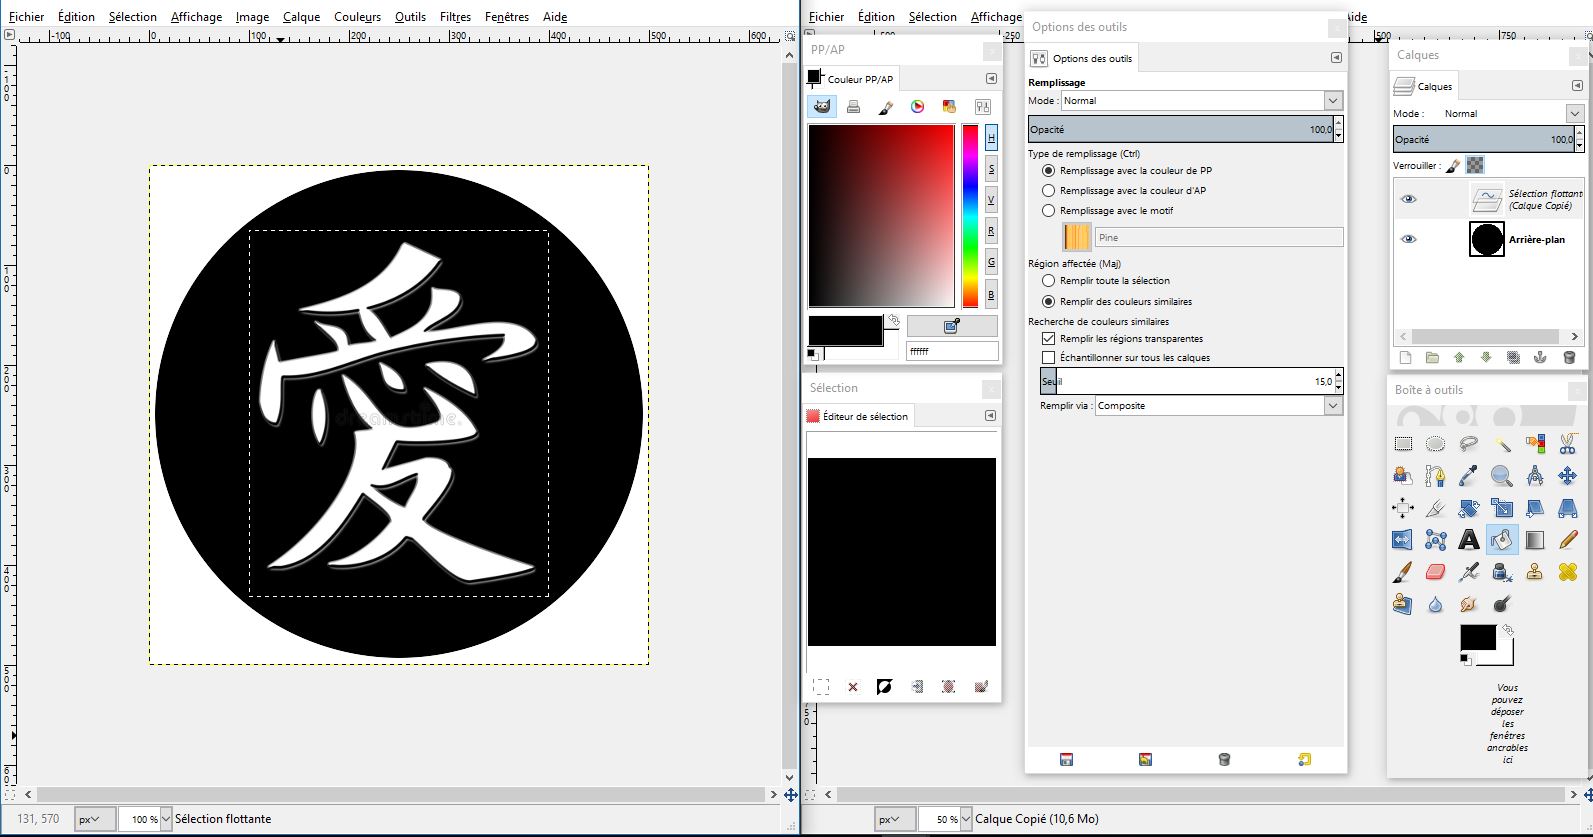Click the Opacité slider in Options des outils
Image resolution: width=1593 pixels, height=837 pixels.
[1181, 130]
